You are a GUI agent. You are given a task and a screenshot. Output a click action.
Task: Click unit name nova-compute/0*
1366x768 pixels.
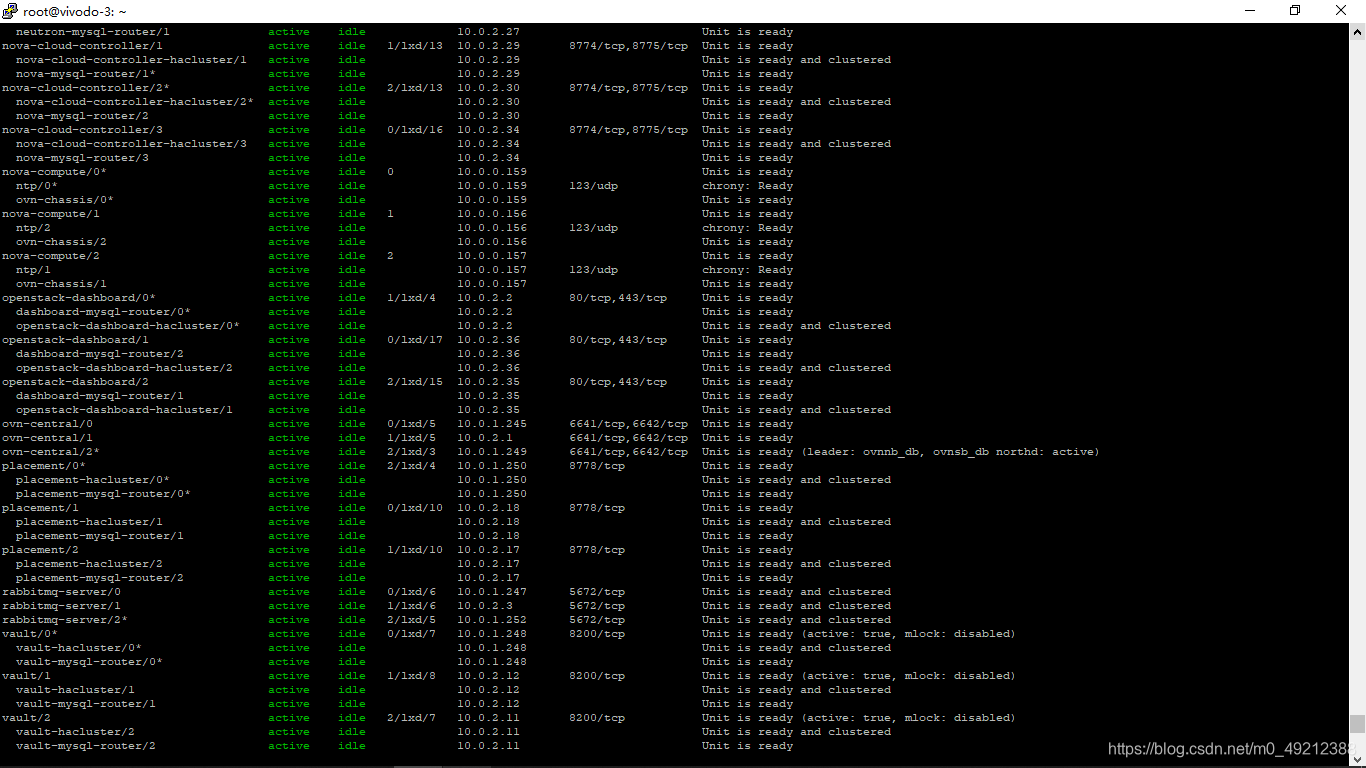click(x=55, y=172)
